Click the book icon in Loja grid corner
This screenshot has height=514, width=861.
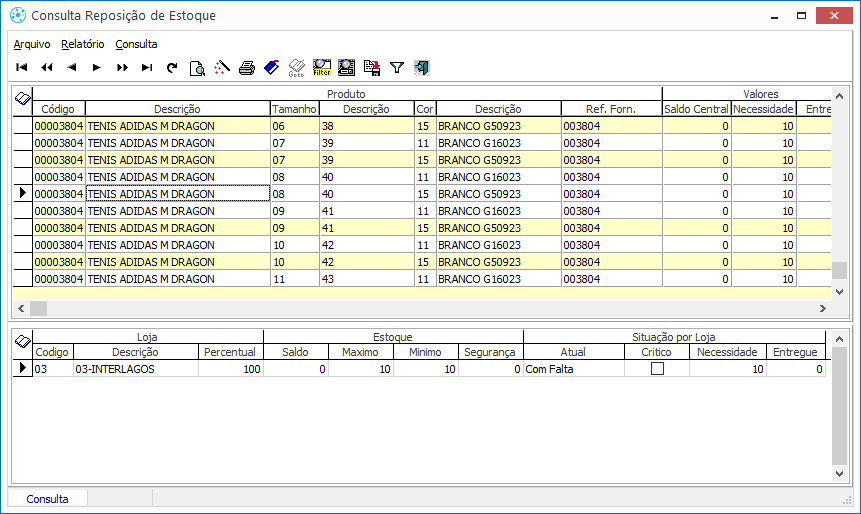click(23, 342)
